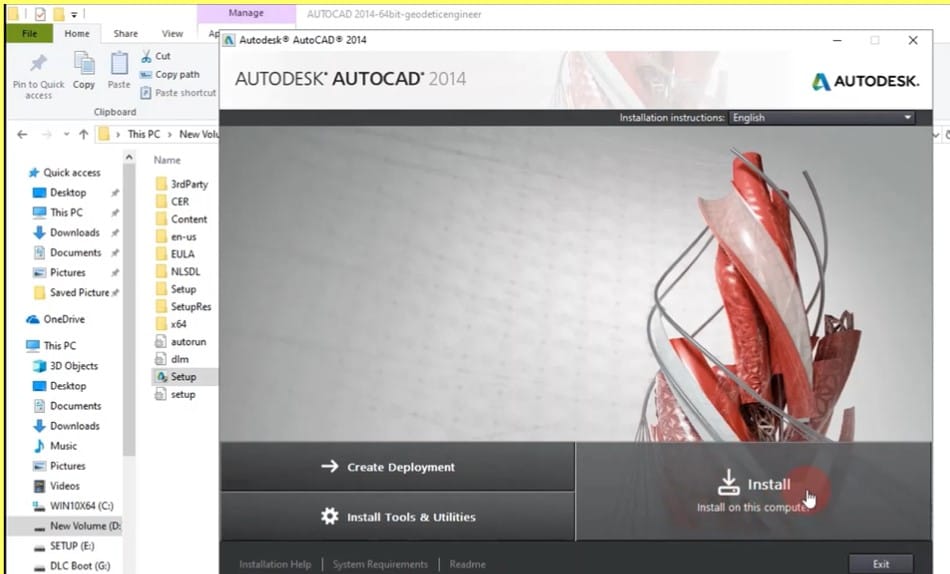Image resolution: width=950 pixels, height=574 pixels.
Task: Click the Install on this computer button
Action: (x=753, y=492)
